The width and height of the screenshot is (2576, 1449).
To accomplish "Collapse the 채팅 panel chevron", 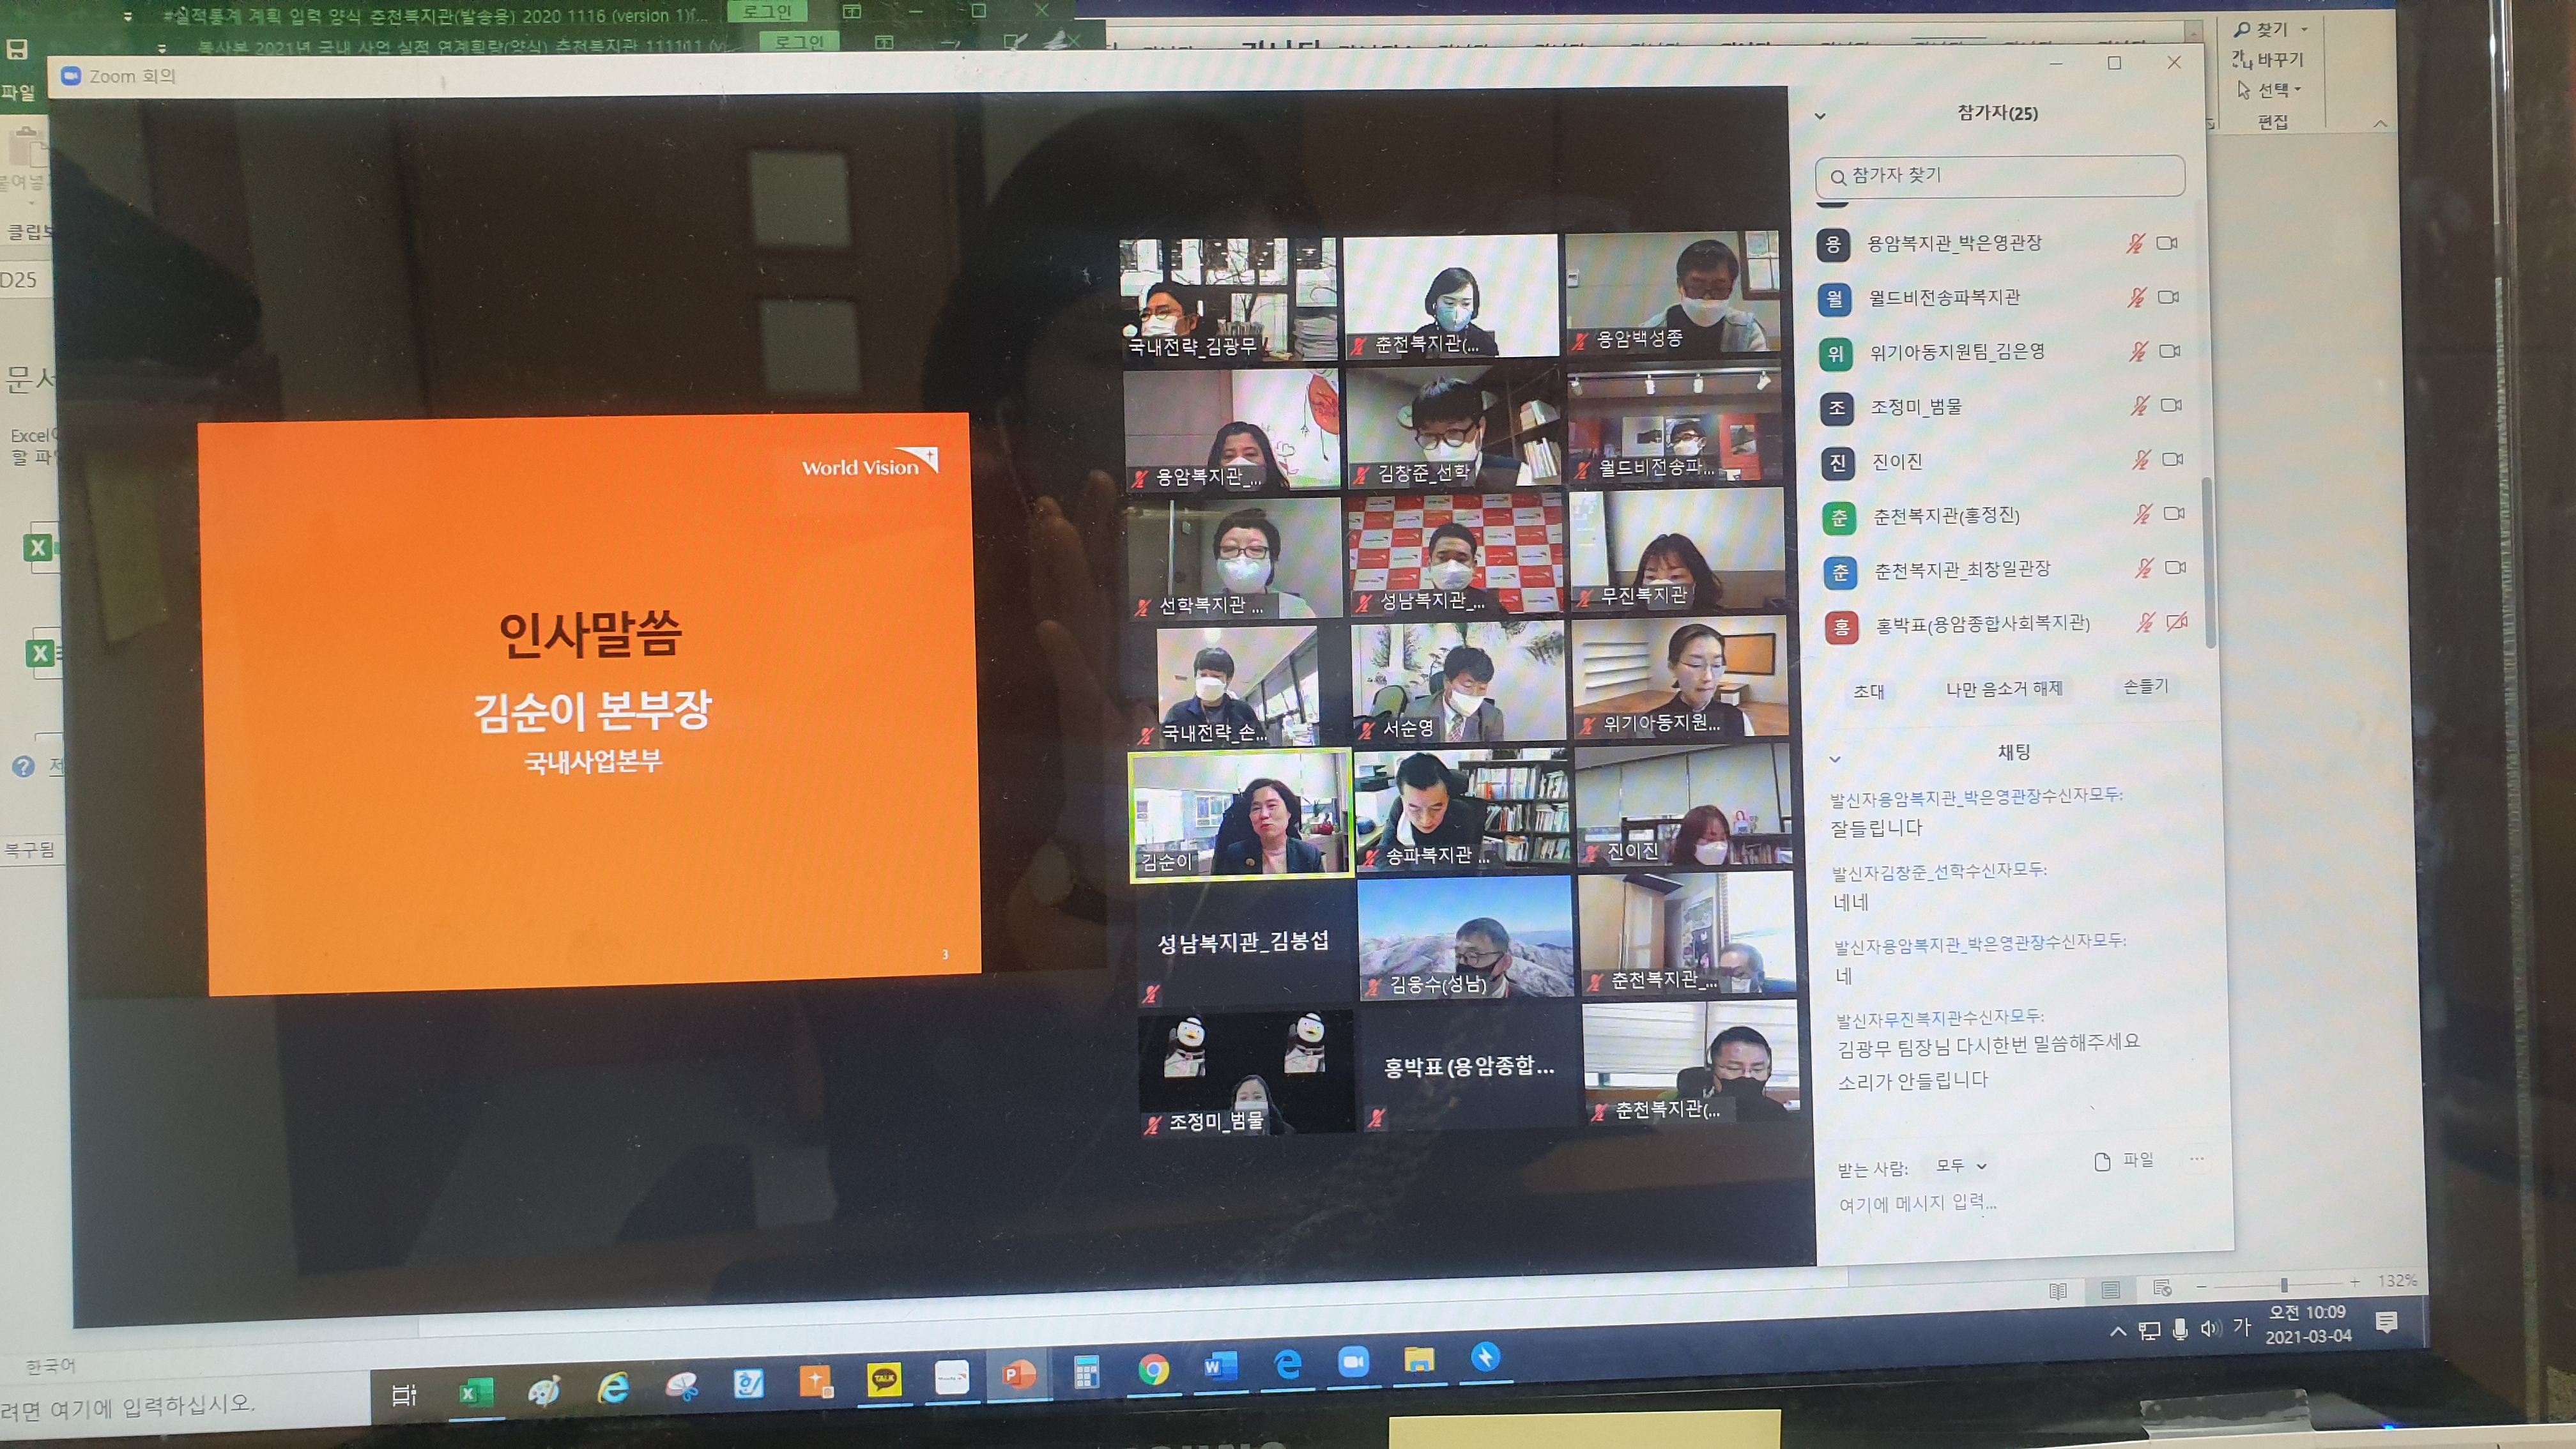I will 1834,759.
